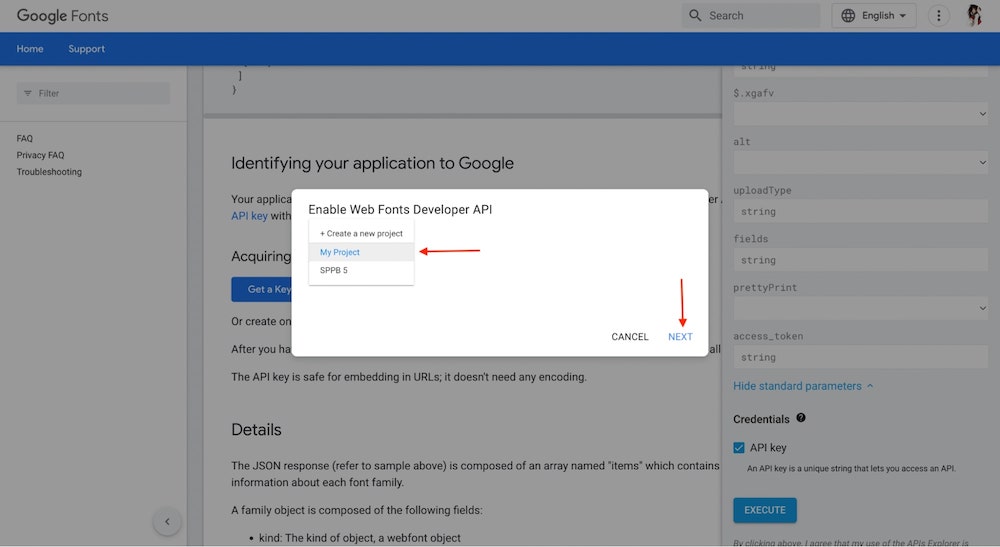This screenshot has width=1000, height=547.
Task: Uncheck the API key checkbox
Action: click(x=739, y=448)
